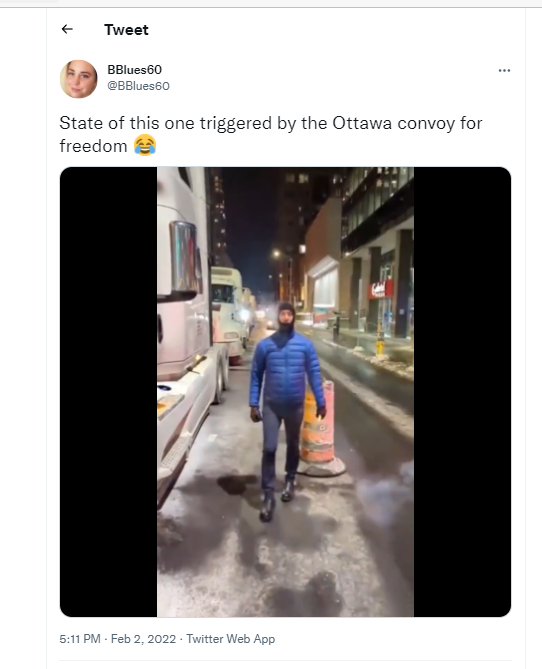The width and height of the screenshot is (542, 669).
Task: Click the 5:11 PM timestamp
Action: 80,639
